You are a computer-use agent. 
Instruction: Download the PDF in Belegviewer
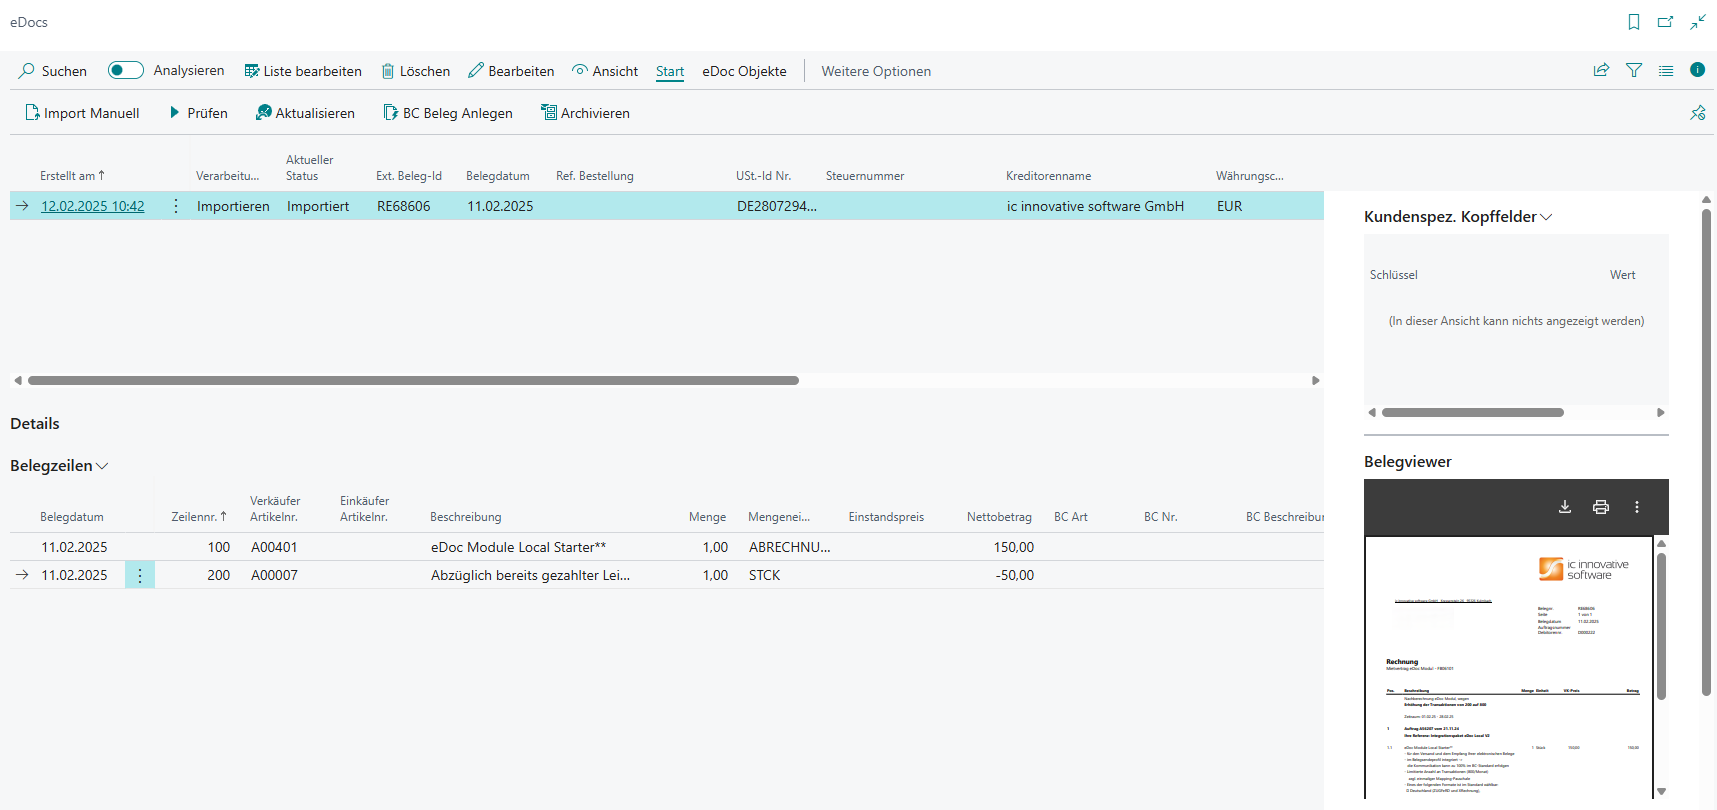1565,507
